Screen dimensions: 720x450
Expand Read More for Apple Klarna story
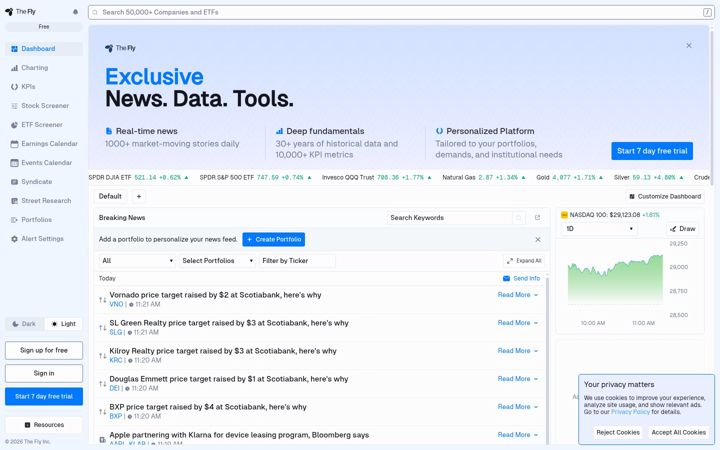(518, 435)
